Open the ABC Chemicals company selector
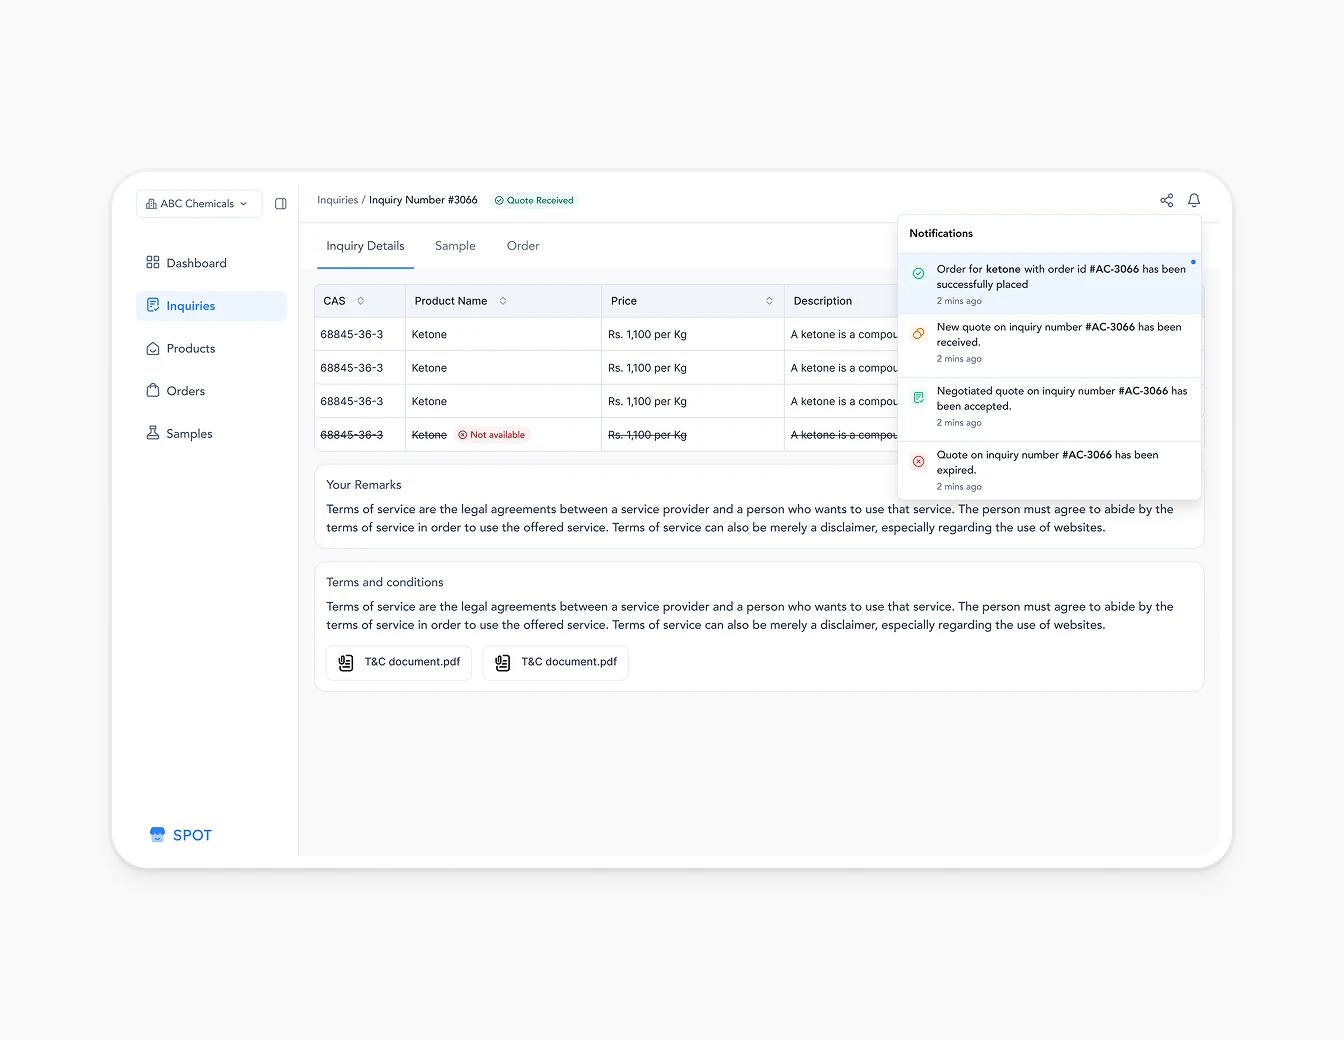Image resolution: width=1344 pixels, height=1040 pixels. [198, 203]
